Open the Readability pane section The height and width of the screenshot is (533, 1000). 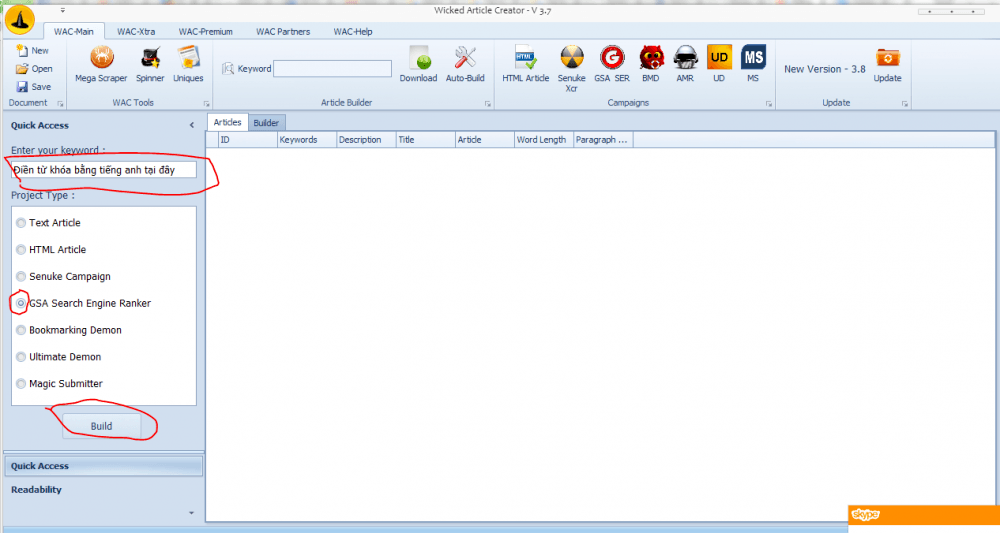tap(103, 490)
